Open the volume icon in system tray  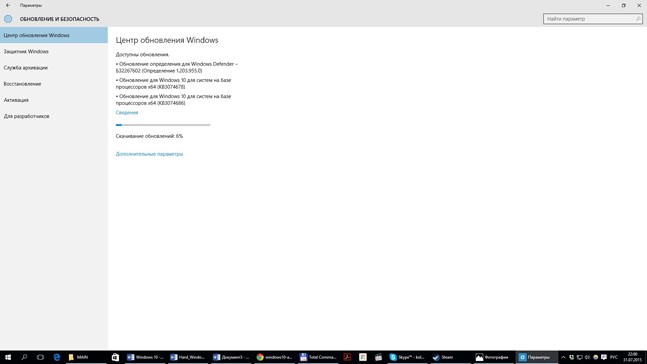588,357
